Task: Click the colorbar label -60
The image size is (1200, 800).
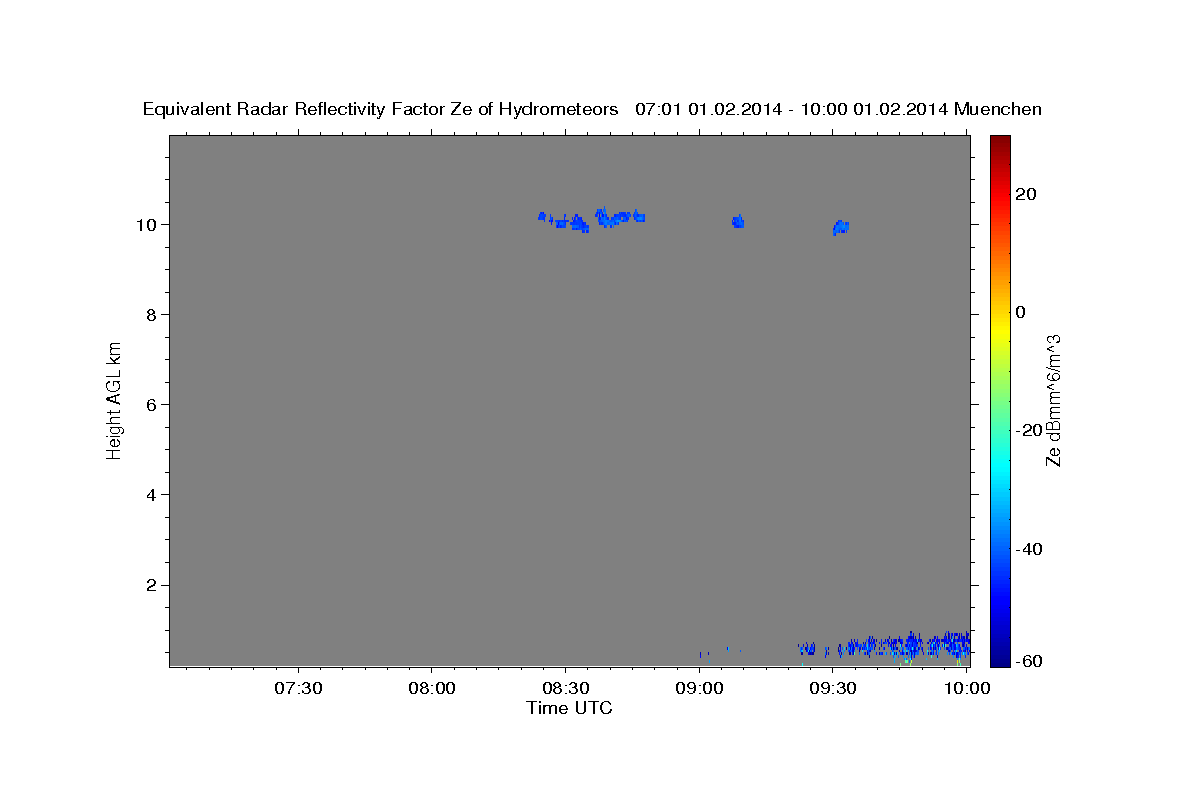Action: point(1027,660)
